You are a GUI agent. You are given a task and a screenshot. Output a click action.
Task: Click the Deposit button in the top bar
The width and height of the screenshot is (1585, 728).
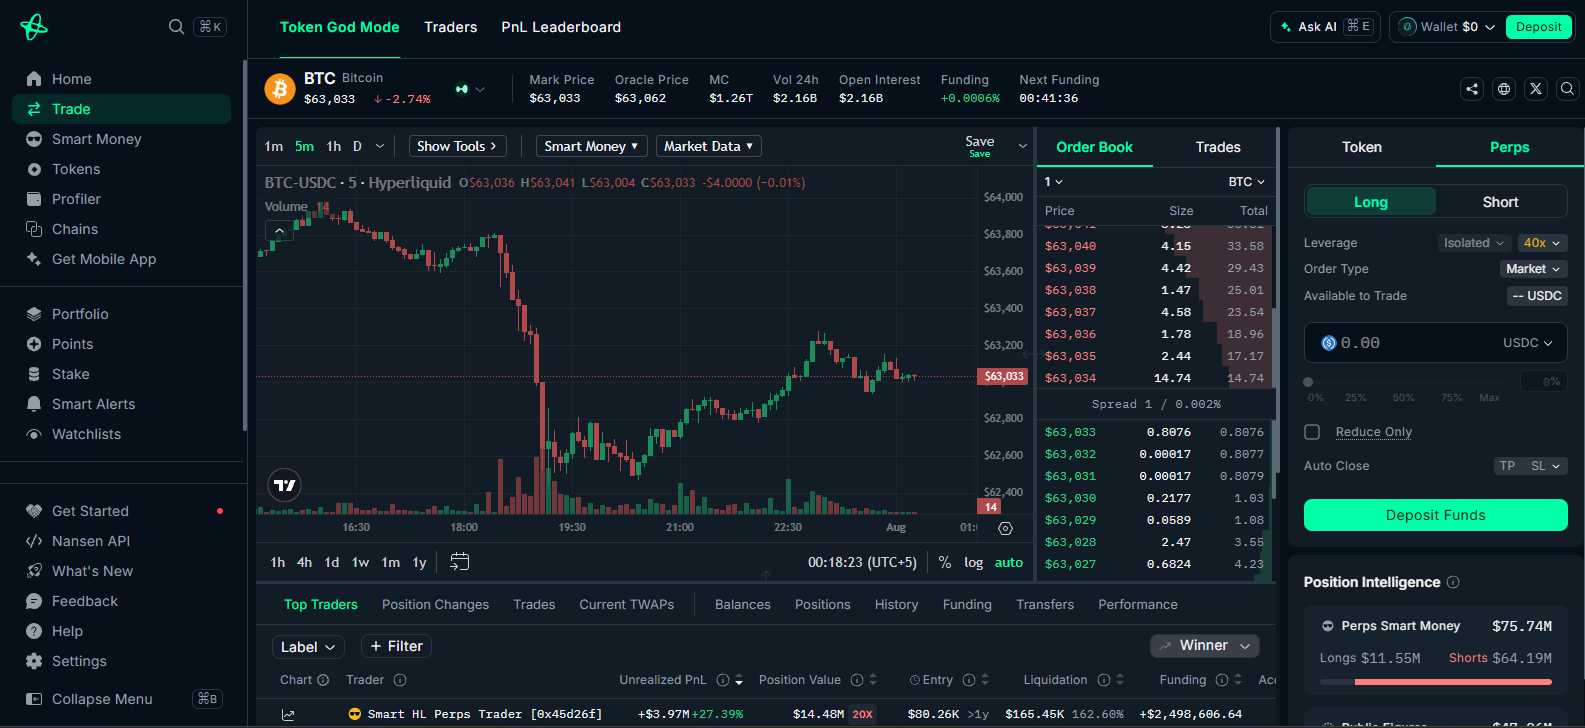point(1538,27)
